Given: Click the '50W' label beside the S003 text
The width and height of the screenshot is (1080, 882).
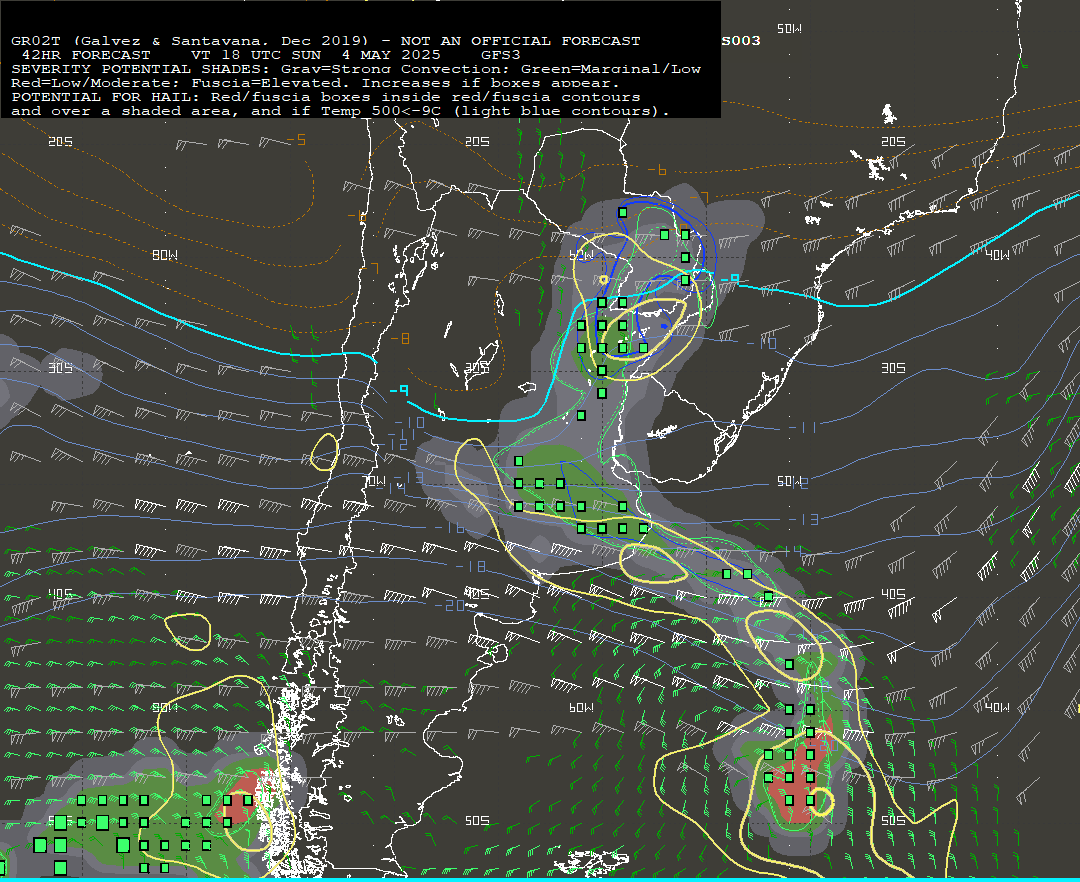Looking at the screenshot, I should click(789, 28).
